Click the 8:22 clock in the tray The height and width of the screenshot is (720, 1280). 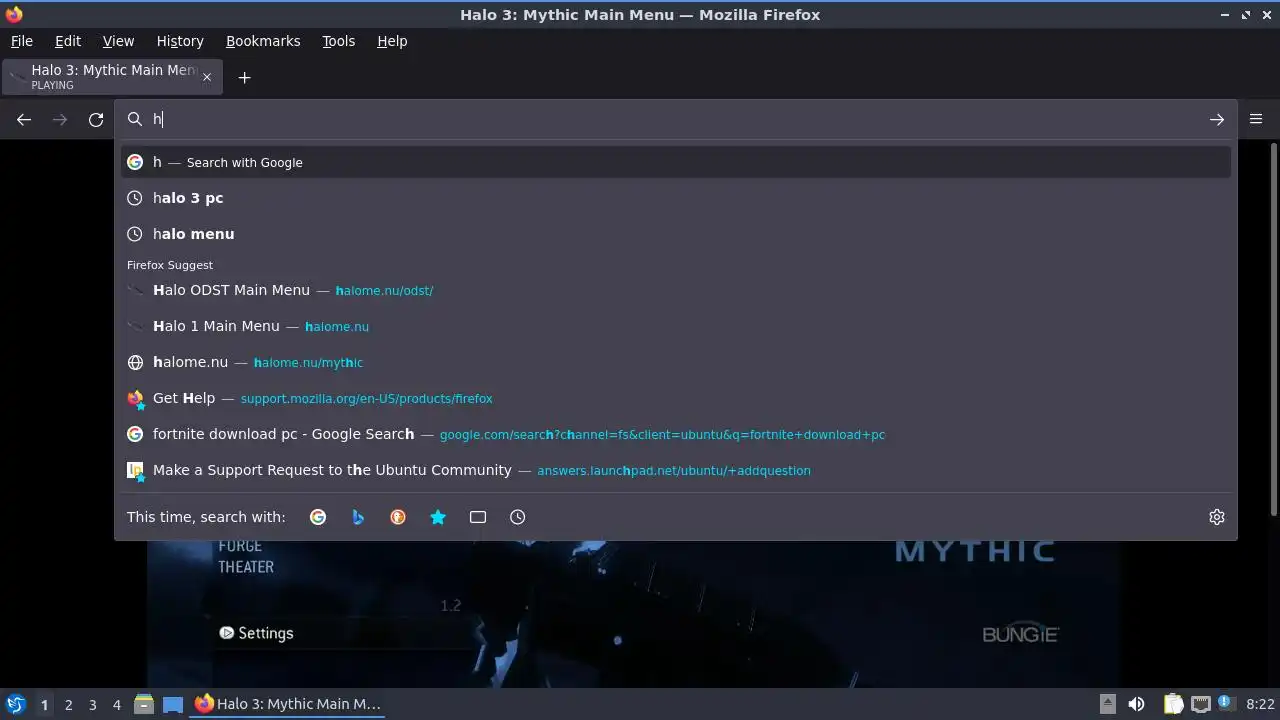1260,704
